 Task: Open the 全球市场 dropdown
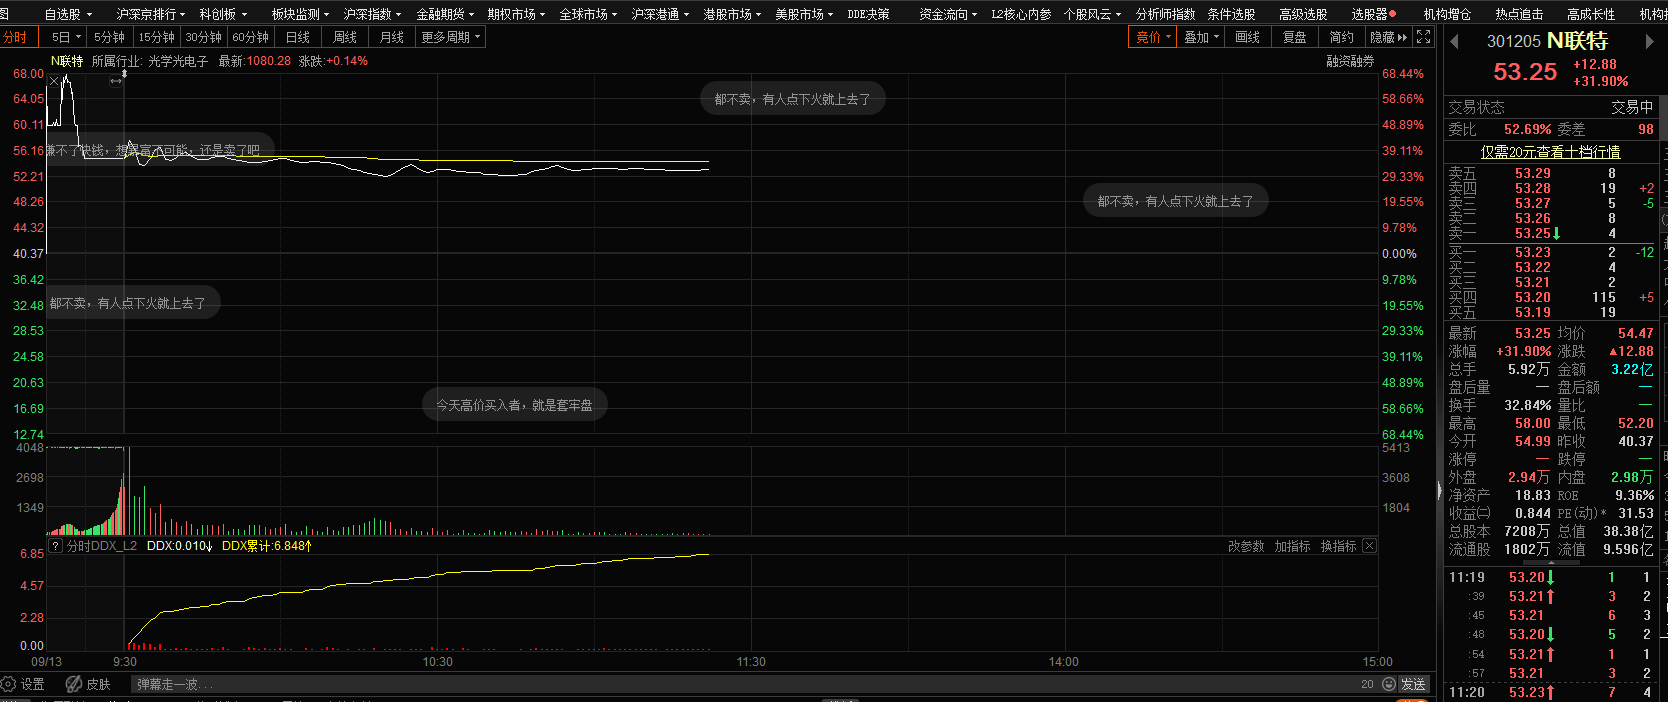pyautogui.click(x=588, y=14)
